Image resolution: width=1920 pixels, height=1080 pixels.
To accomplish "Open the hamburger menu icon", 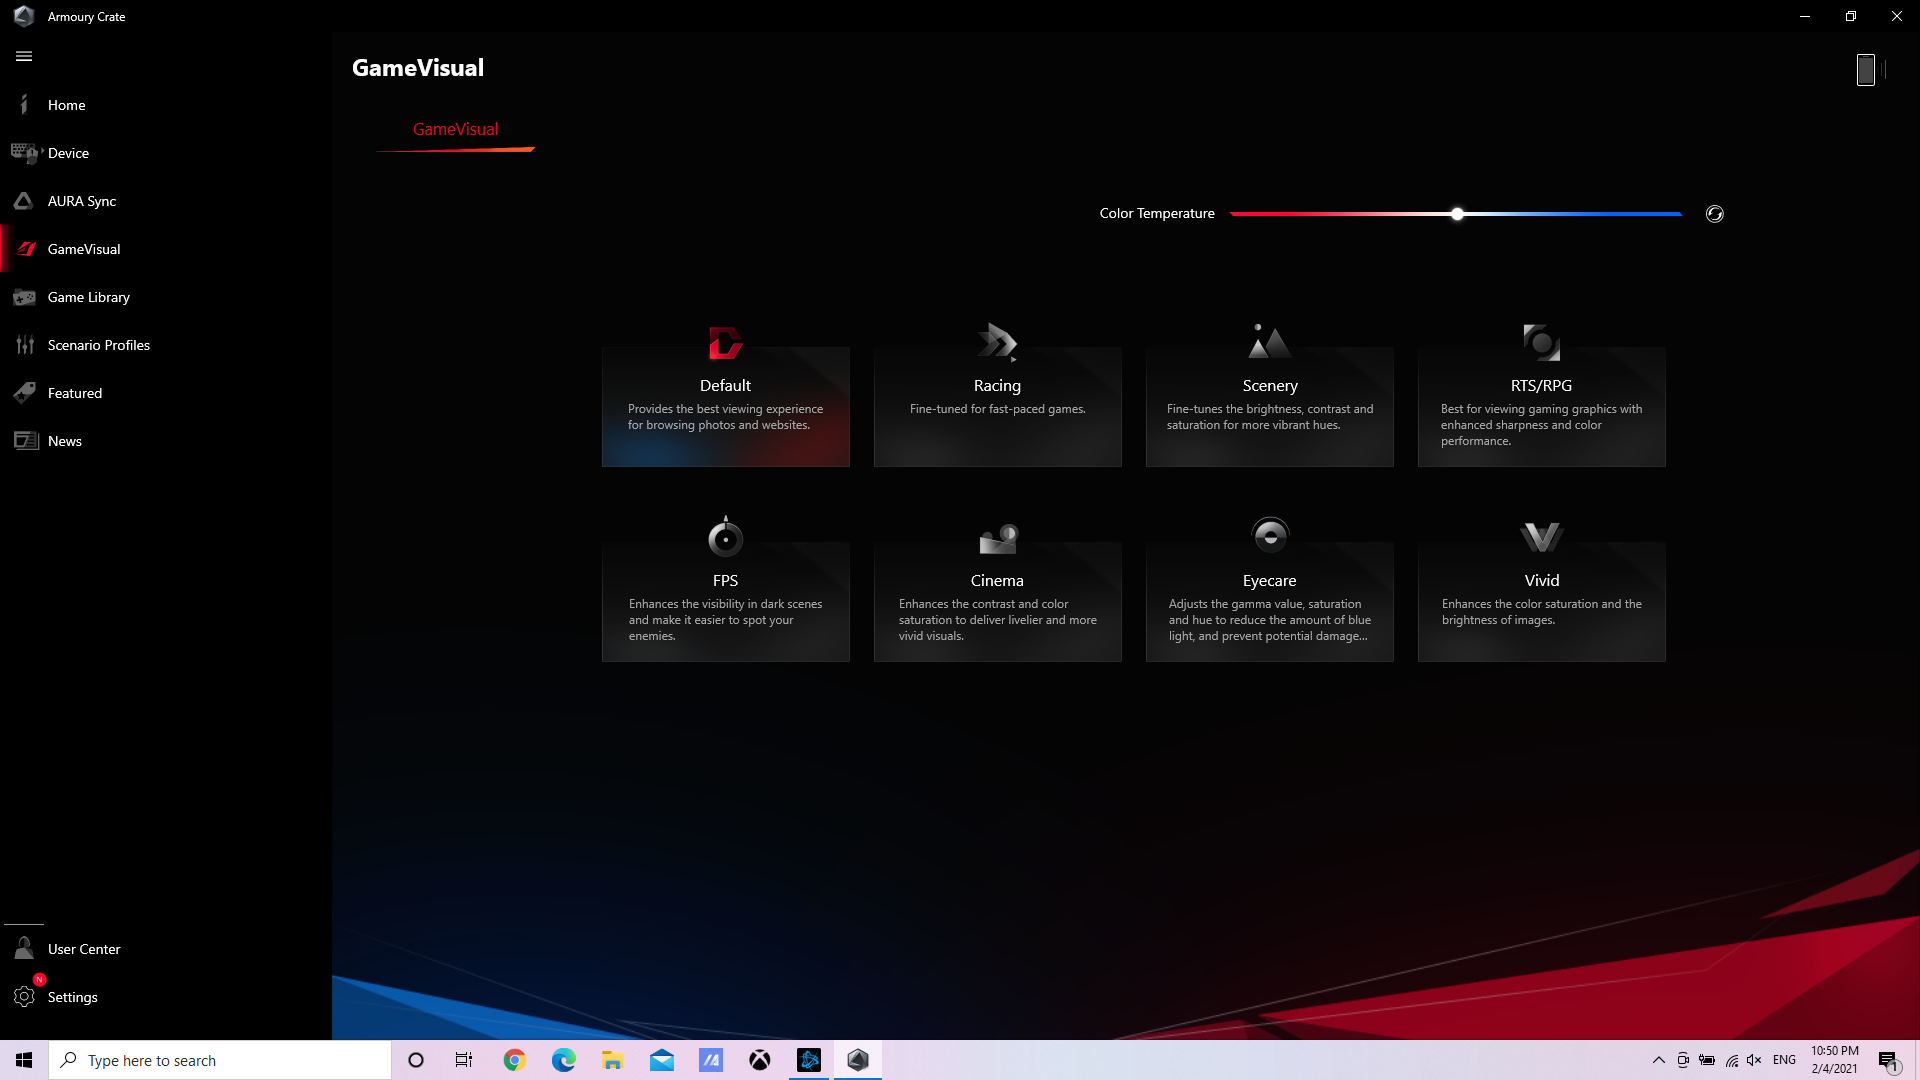I will (24, 56).
